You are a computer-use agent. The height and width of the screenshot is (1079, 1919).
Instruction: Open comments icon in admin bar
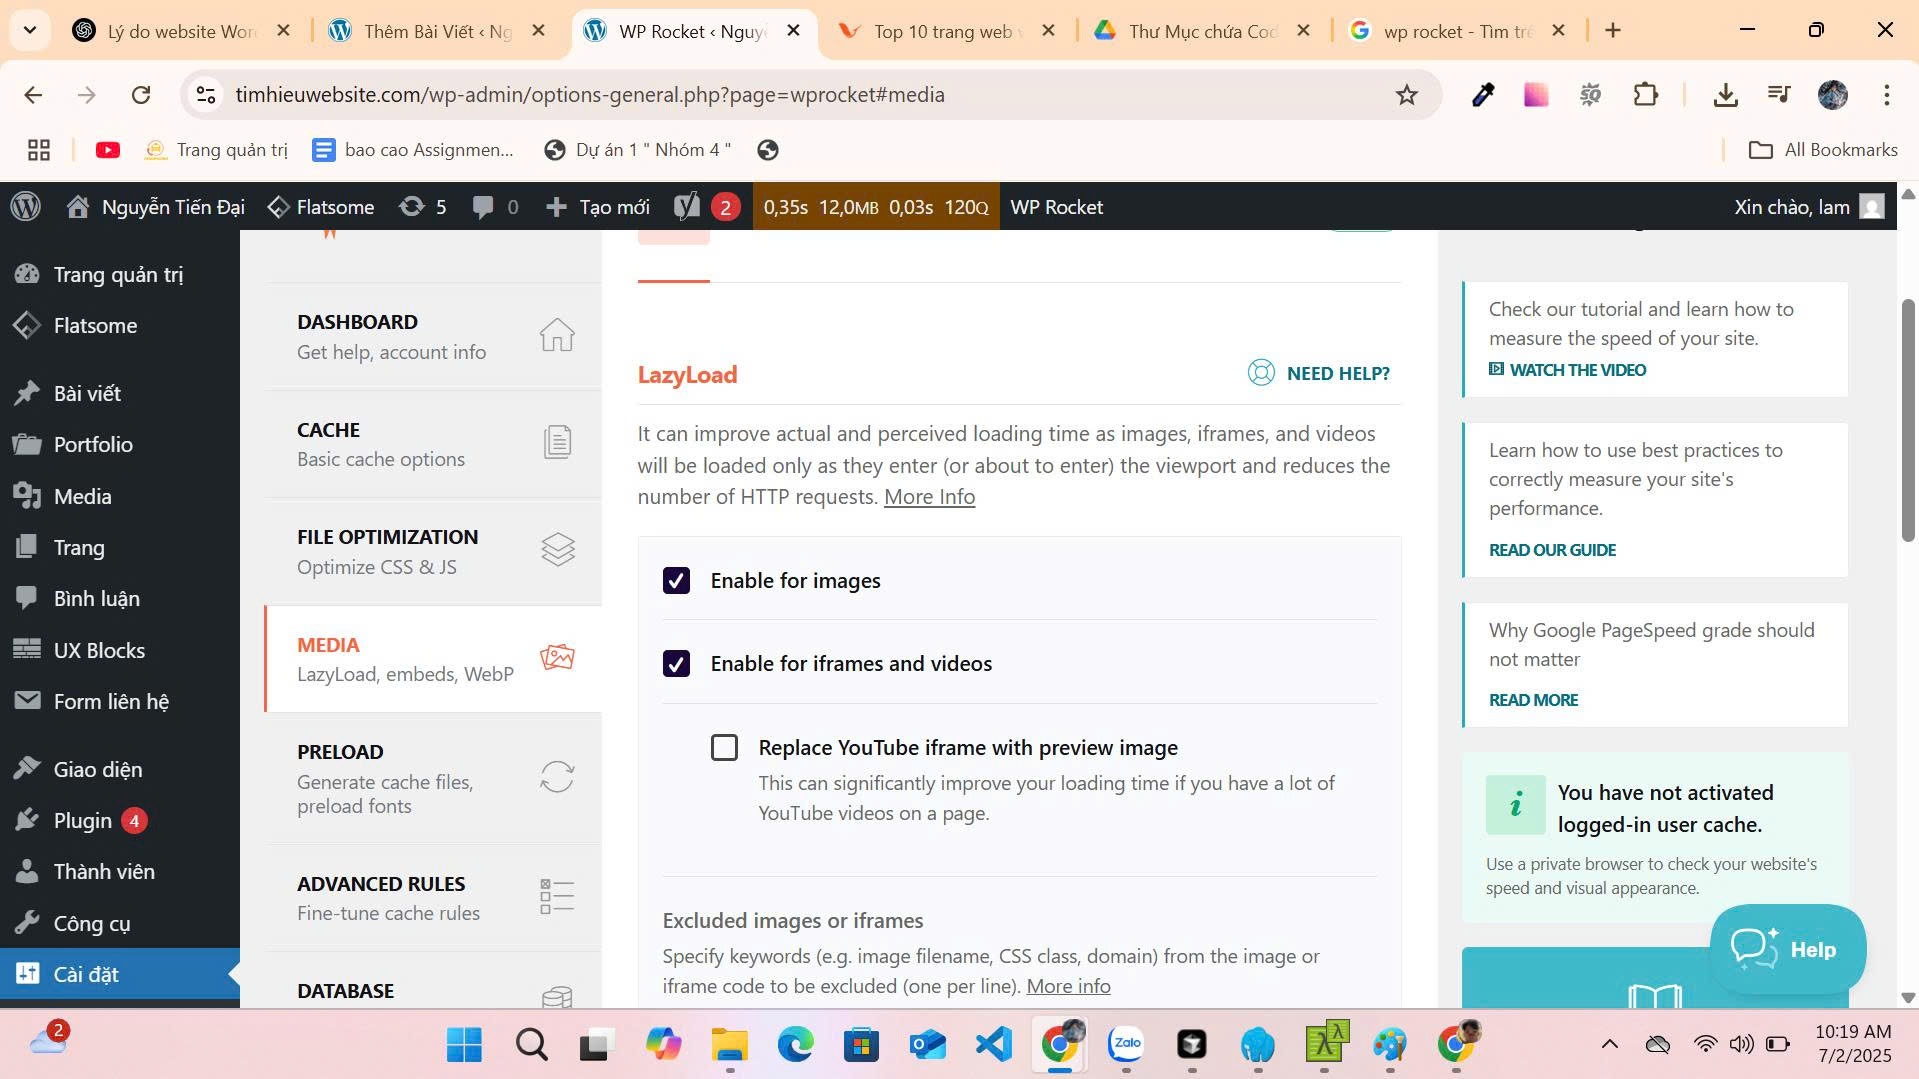pyautogui.click(x=495, y=207)
